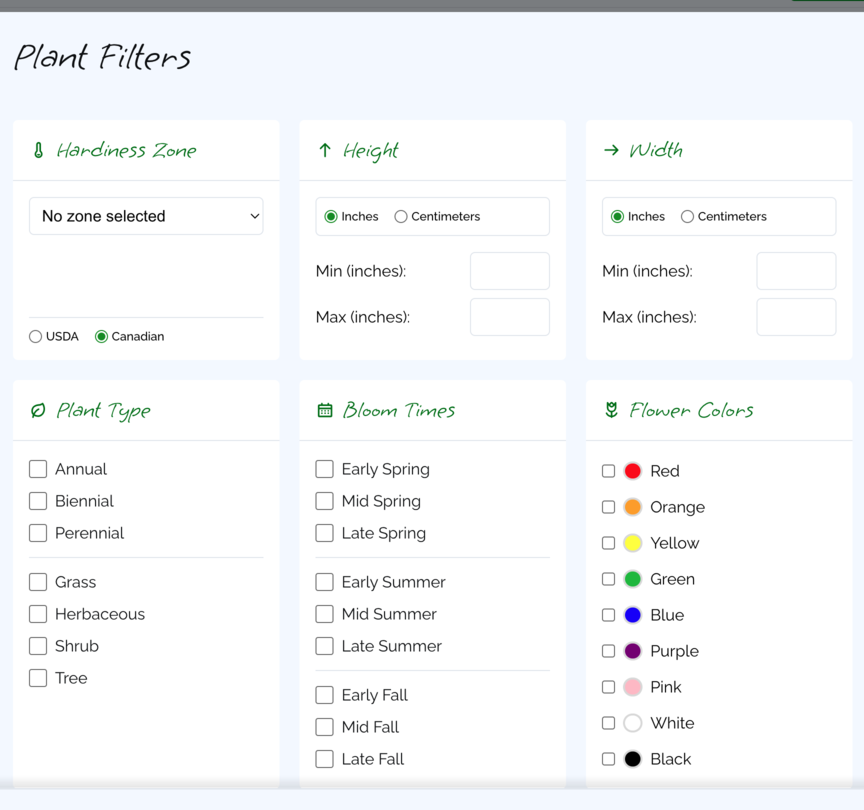Click the Max inches field under Width

coord(796,317)
